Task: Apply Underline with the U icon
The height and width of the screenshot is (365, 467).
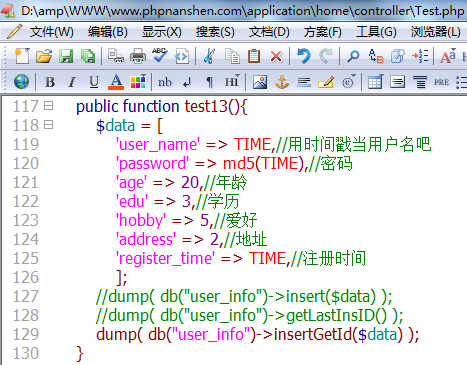Action: click(x=94, y=82)
